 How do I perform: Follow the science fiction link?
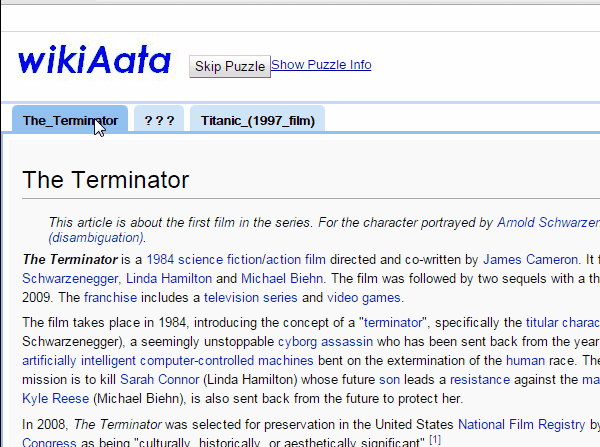[x=220, y=259]
